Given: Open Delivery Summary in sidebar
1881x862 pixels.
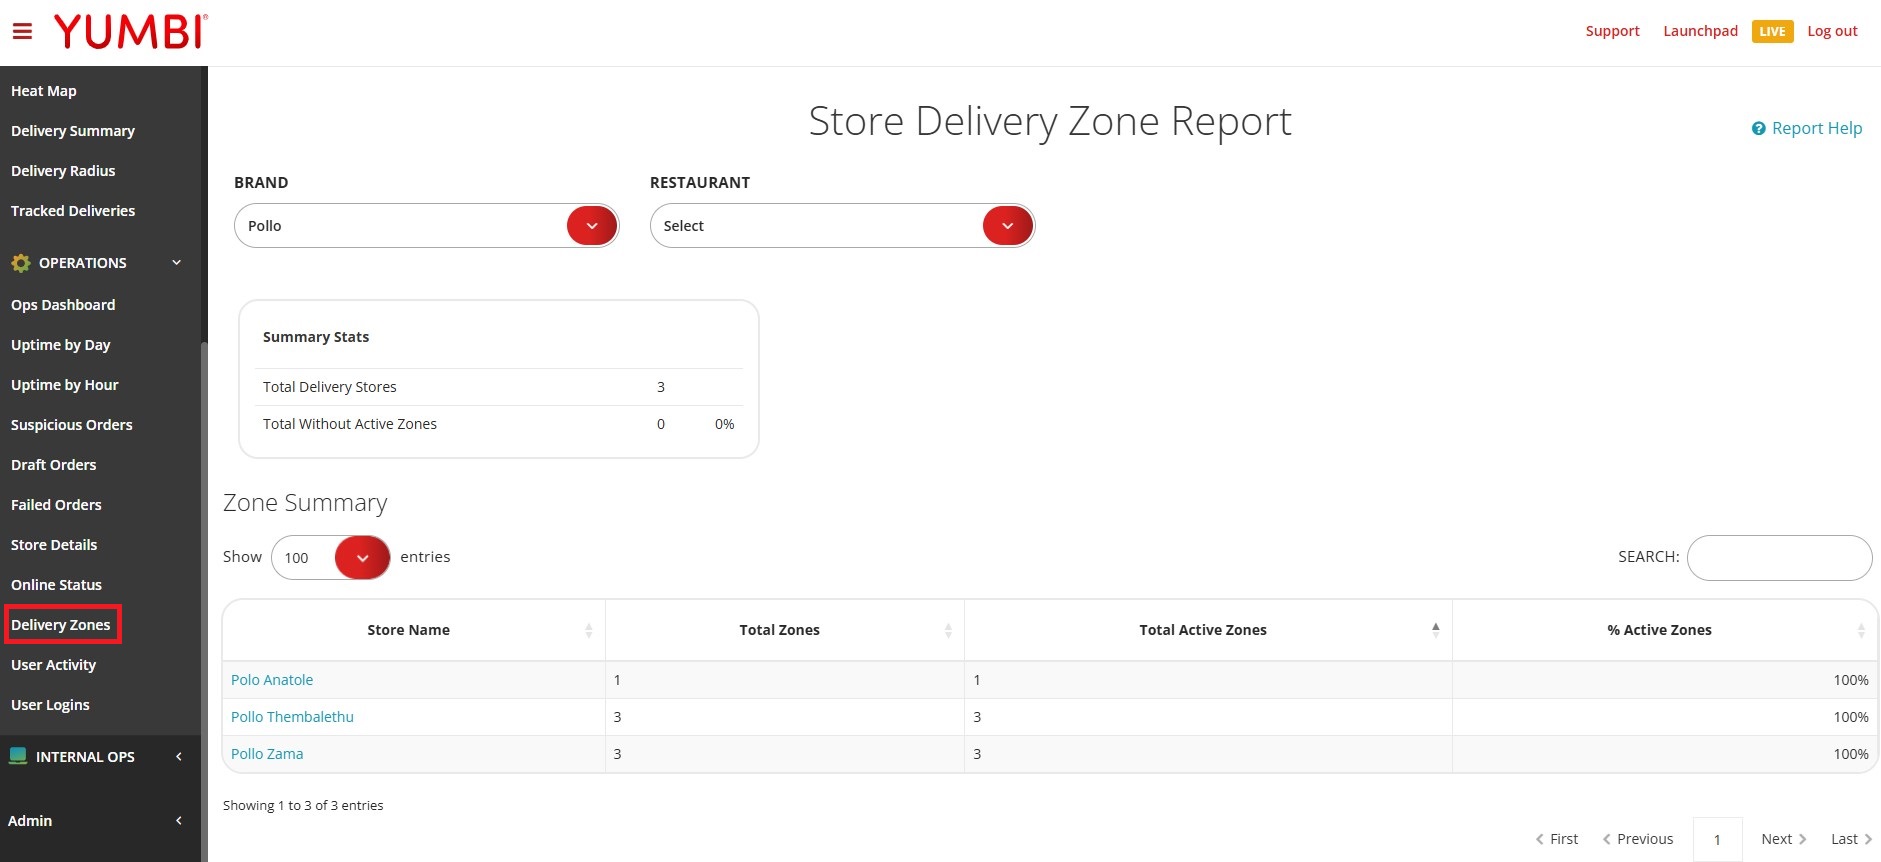Looking at the screenshot, I should (x=73, y=131).
